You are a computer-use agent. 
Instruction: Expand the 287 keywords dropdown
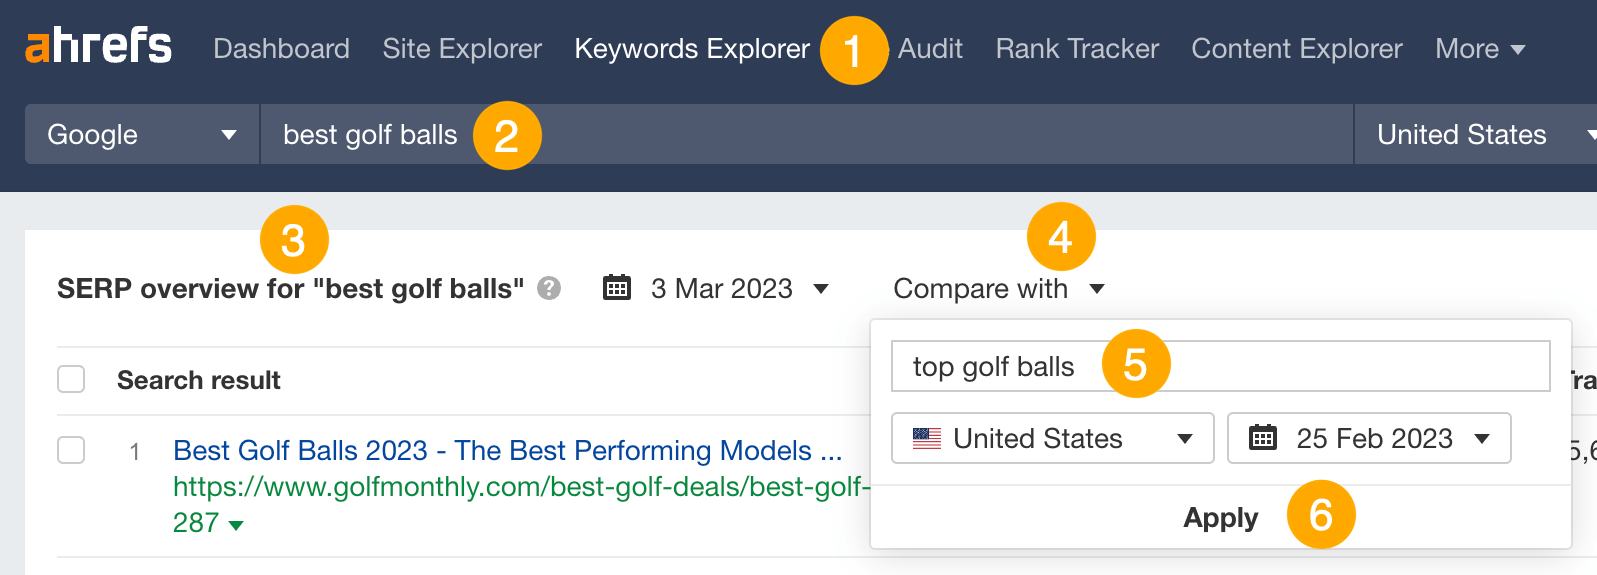pos(208,523)
